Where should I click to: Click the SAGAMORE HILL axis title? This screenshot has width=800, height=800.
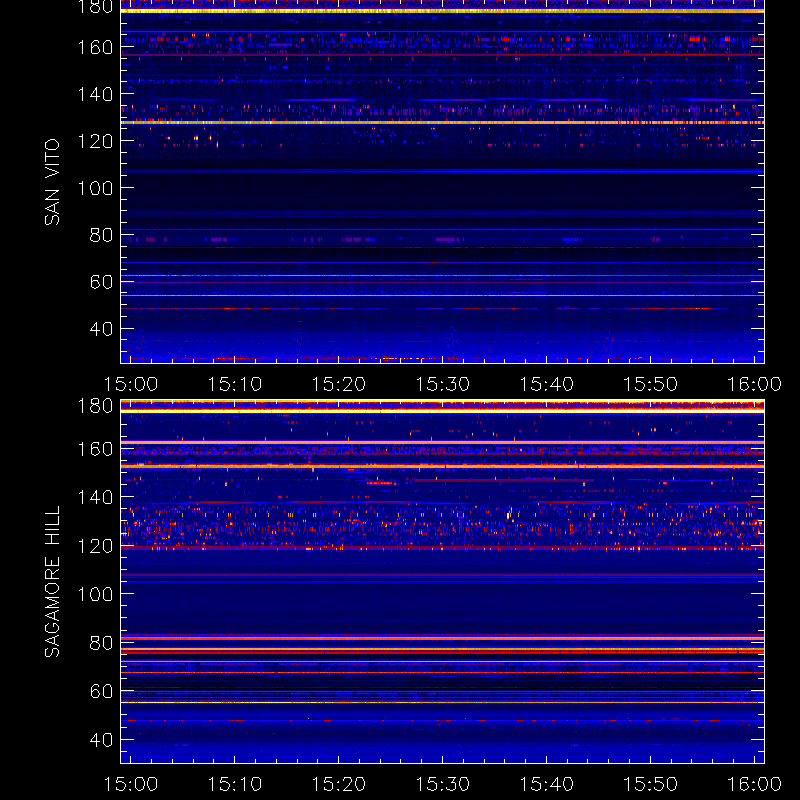pos(52,582)
